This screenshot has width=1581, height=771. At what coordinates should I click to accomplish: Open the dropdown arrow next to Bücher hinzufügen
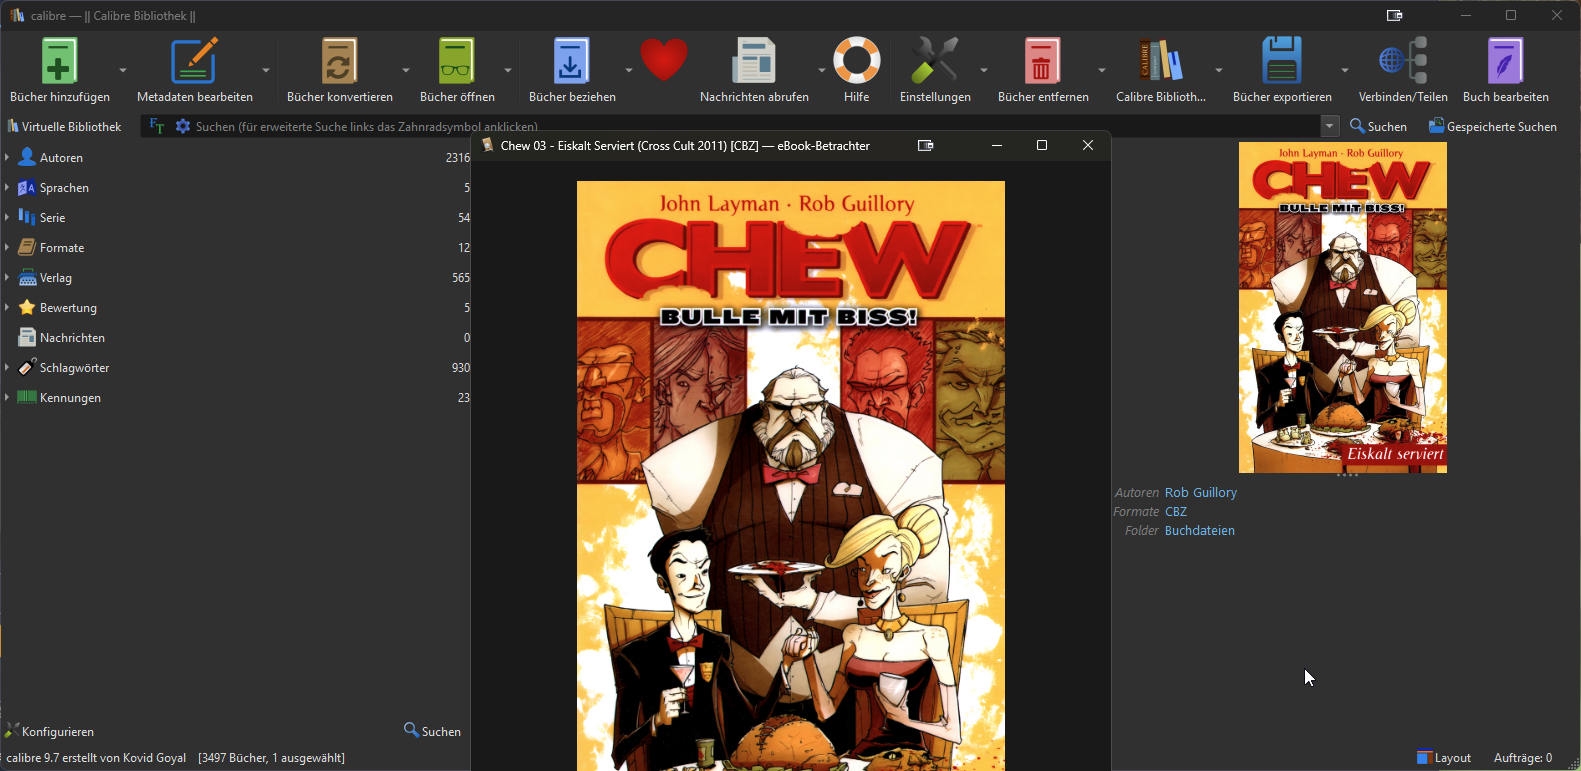(123, 70)
